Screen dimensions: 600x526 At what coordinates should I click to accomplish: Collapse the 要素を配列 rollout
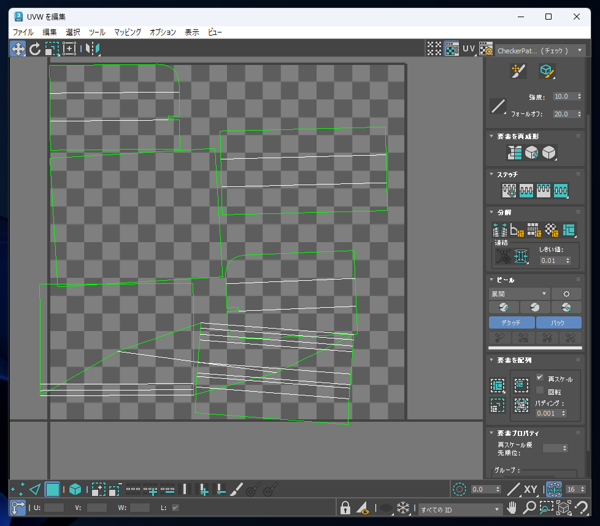(492, 360)
